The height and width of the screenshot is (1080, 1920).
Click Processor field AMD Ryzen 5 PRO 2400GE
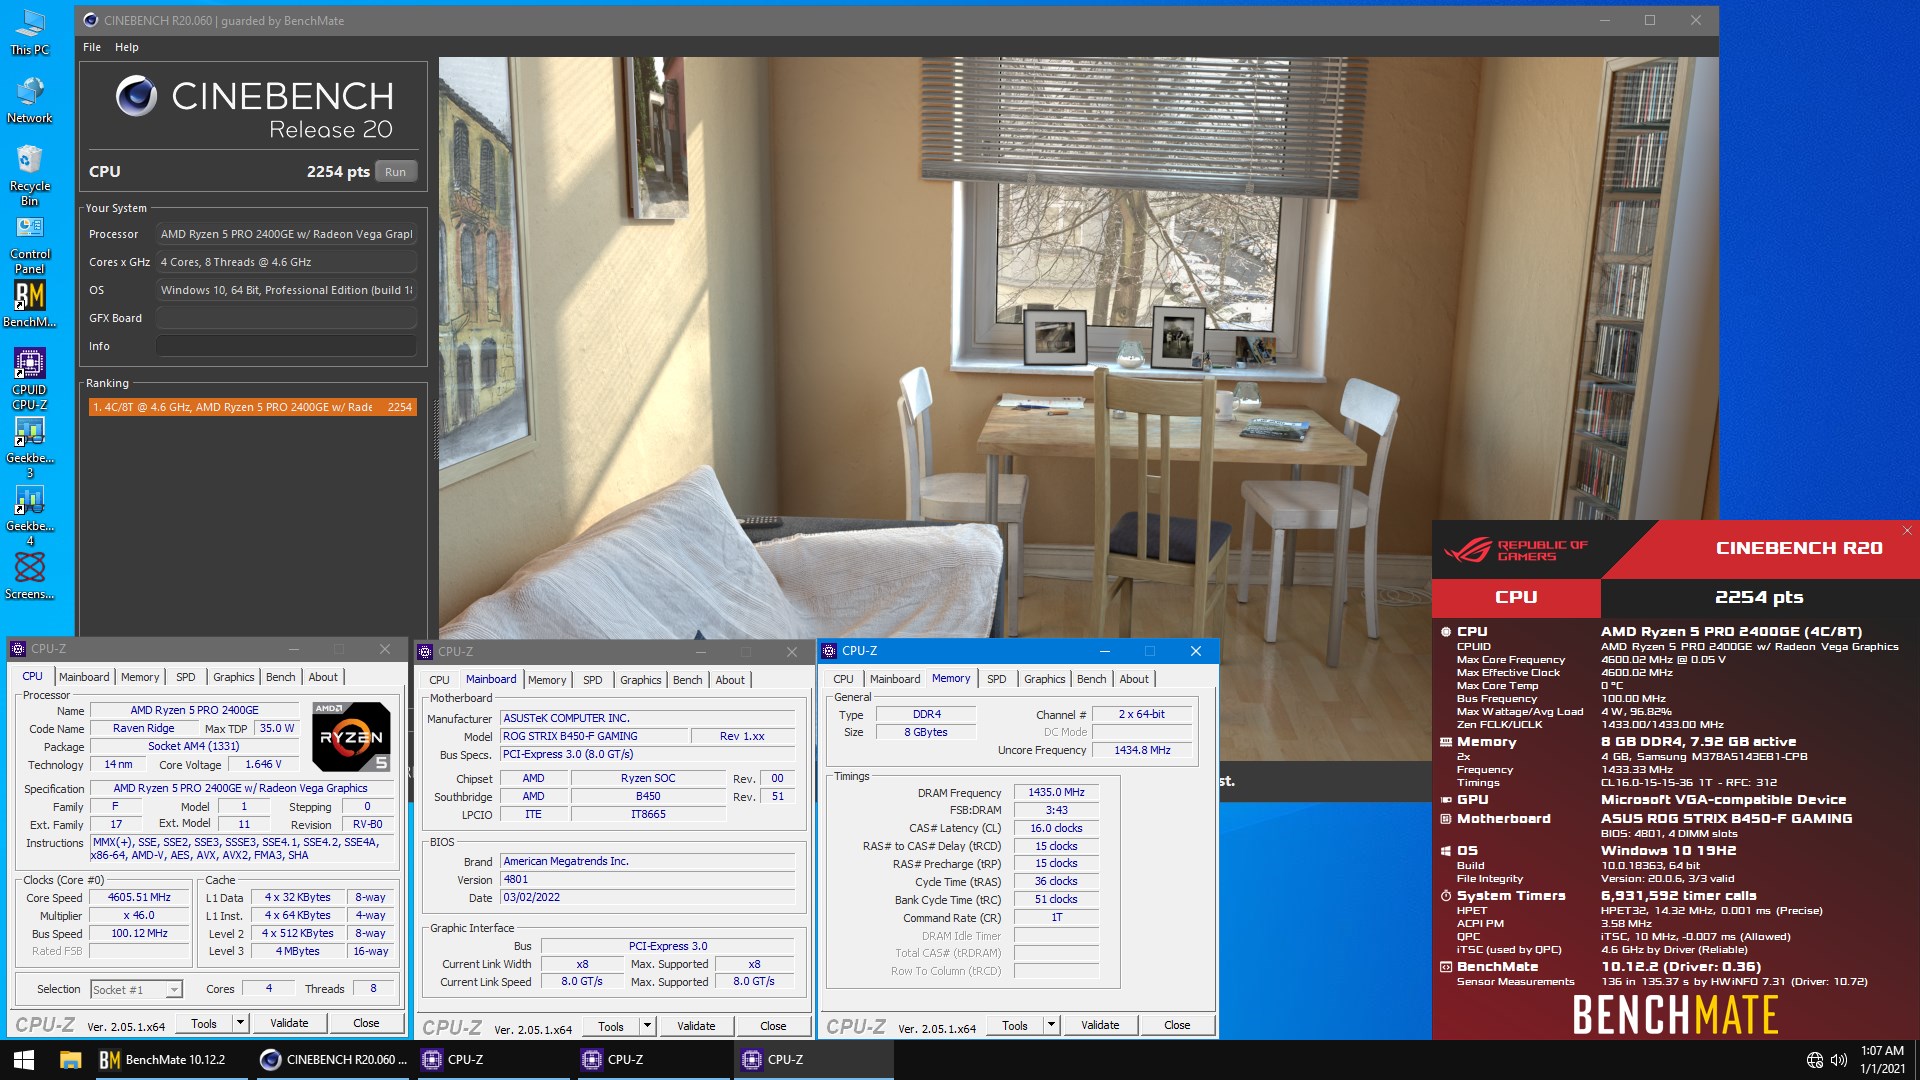pyautogui.click(x=286, y=234)
